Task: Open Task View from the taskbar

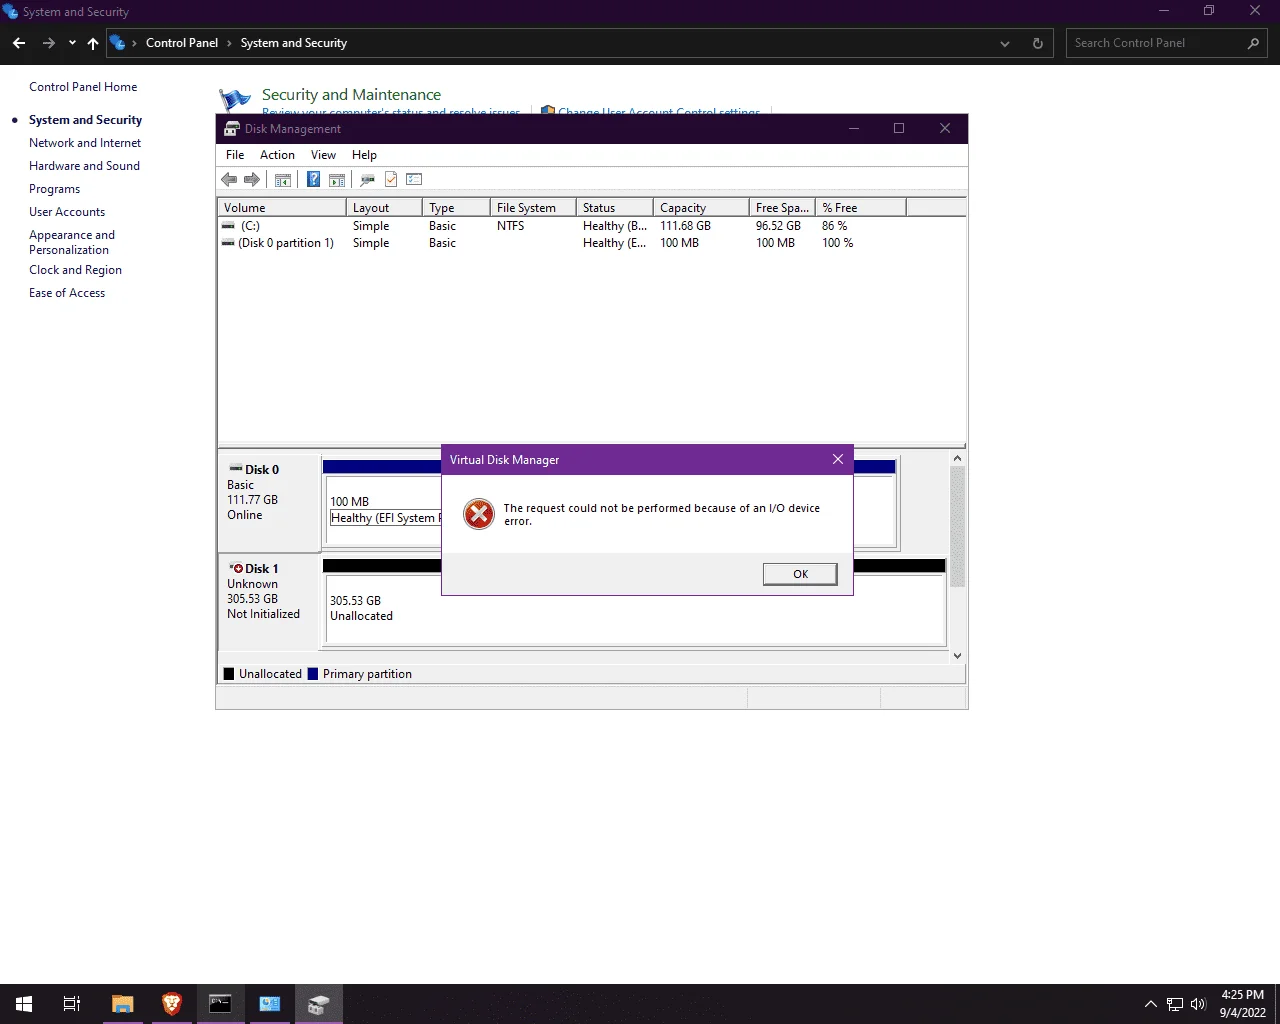Action: pyautogui.click(x=72, y=1004)
